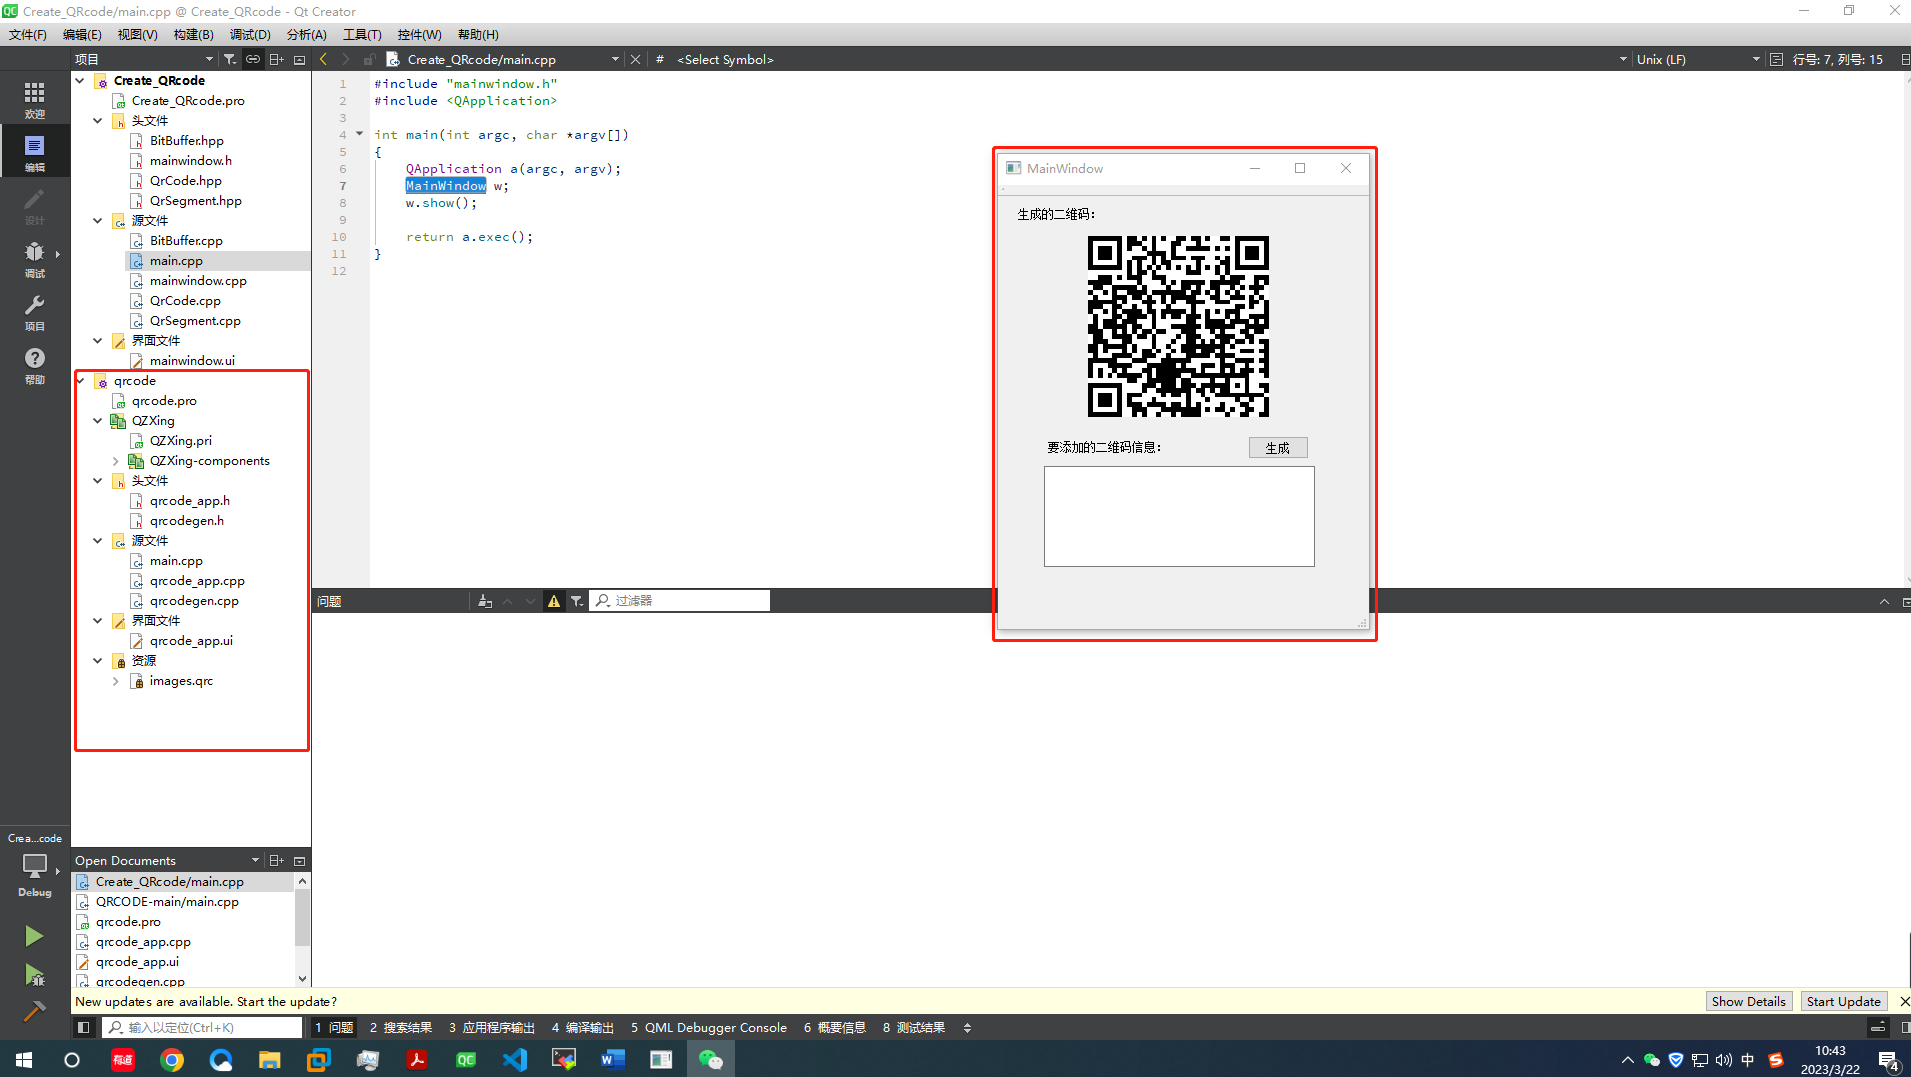Open the Welcome (欢迎) mode
Screen dimensions: 1911x1077
pyautogui.click(x=34, y=99)
